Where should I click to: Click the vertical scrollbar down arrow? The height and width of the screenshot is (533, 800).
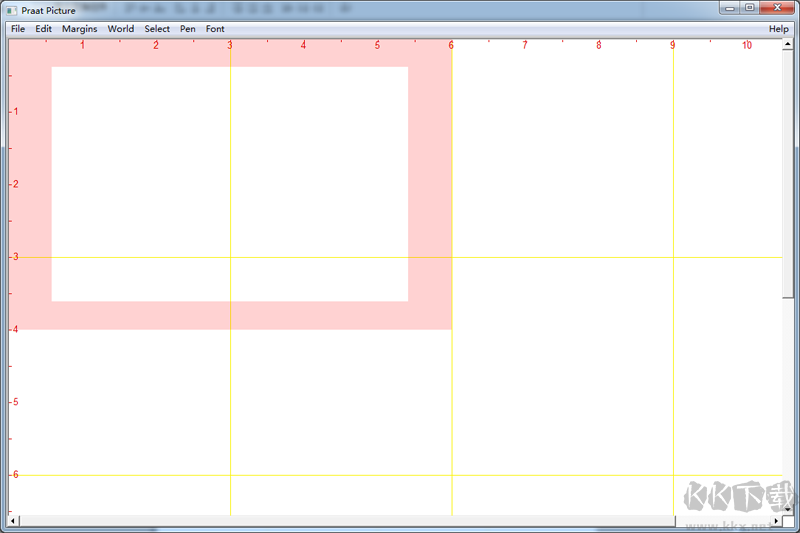click(788, 509)
